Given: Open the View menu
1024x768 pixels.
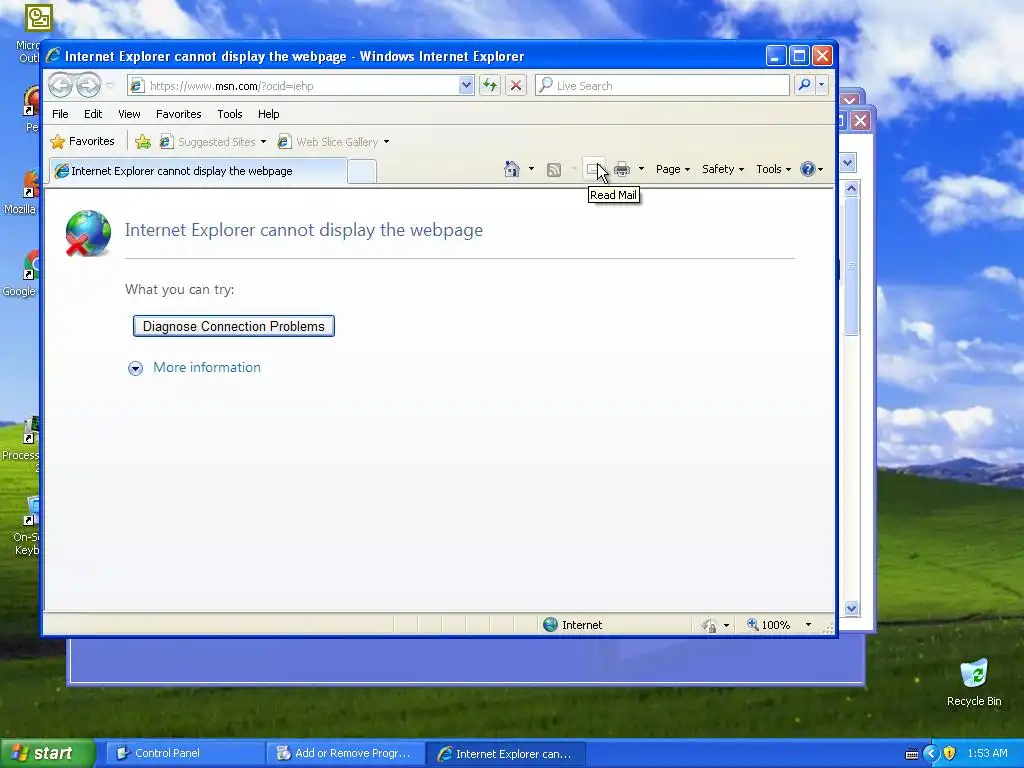Looking at the screenshot, I should click(129, 114).
